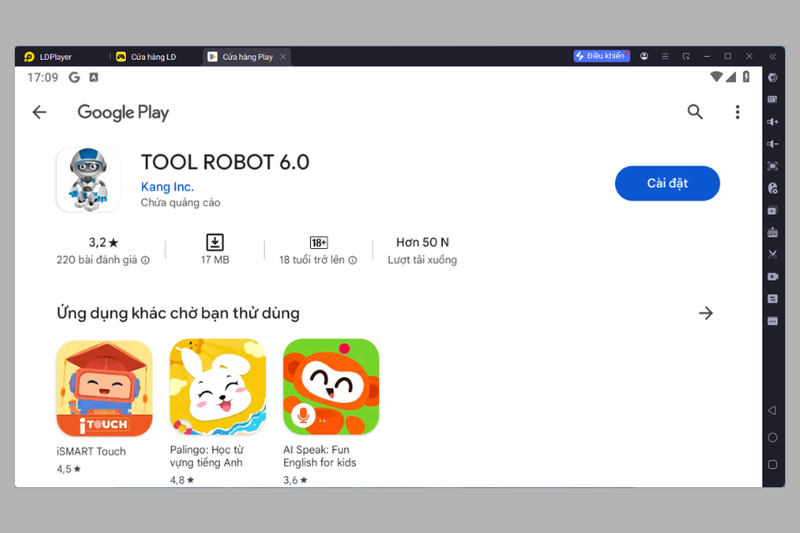Open the AI Speak monkey app thumbnail

coord(331,387)
